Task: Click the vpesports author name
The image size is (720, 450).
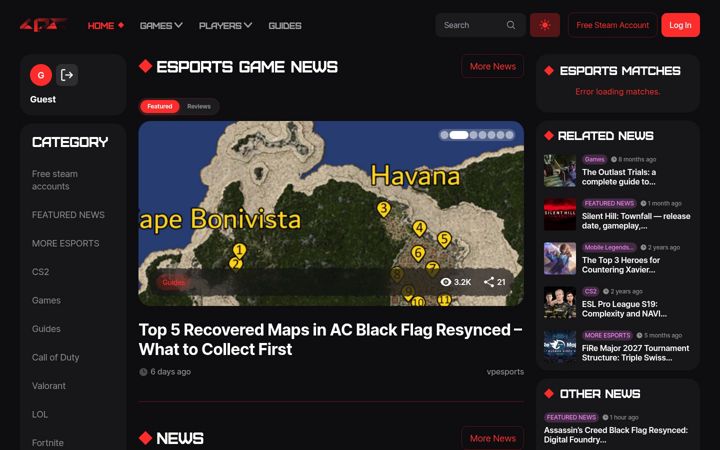Action: [x=505, y=371]
